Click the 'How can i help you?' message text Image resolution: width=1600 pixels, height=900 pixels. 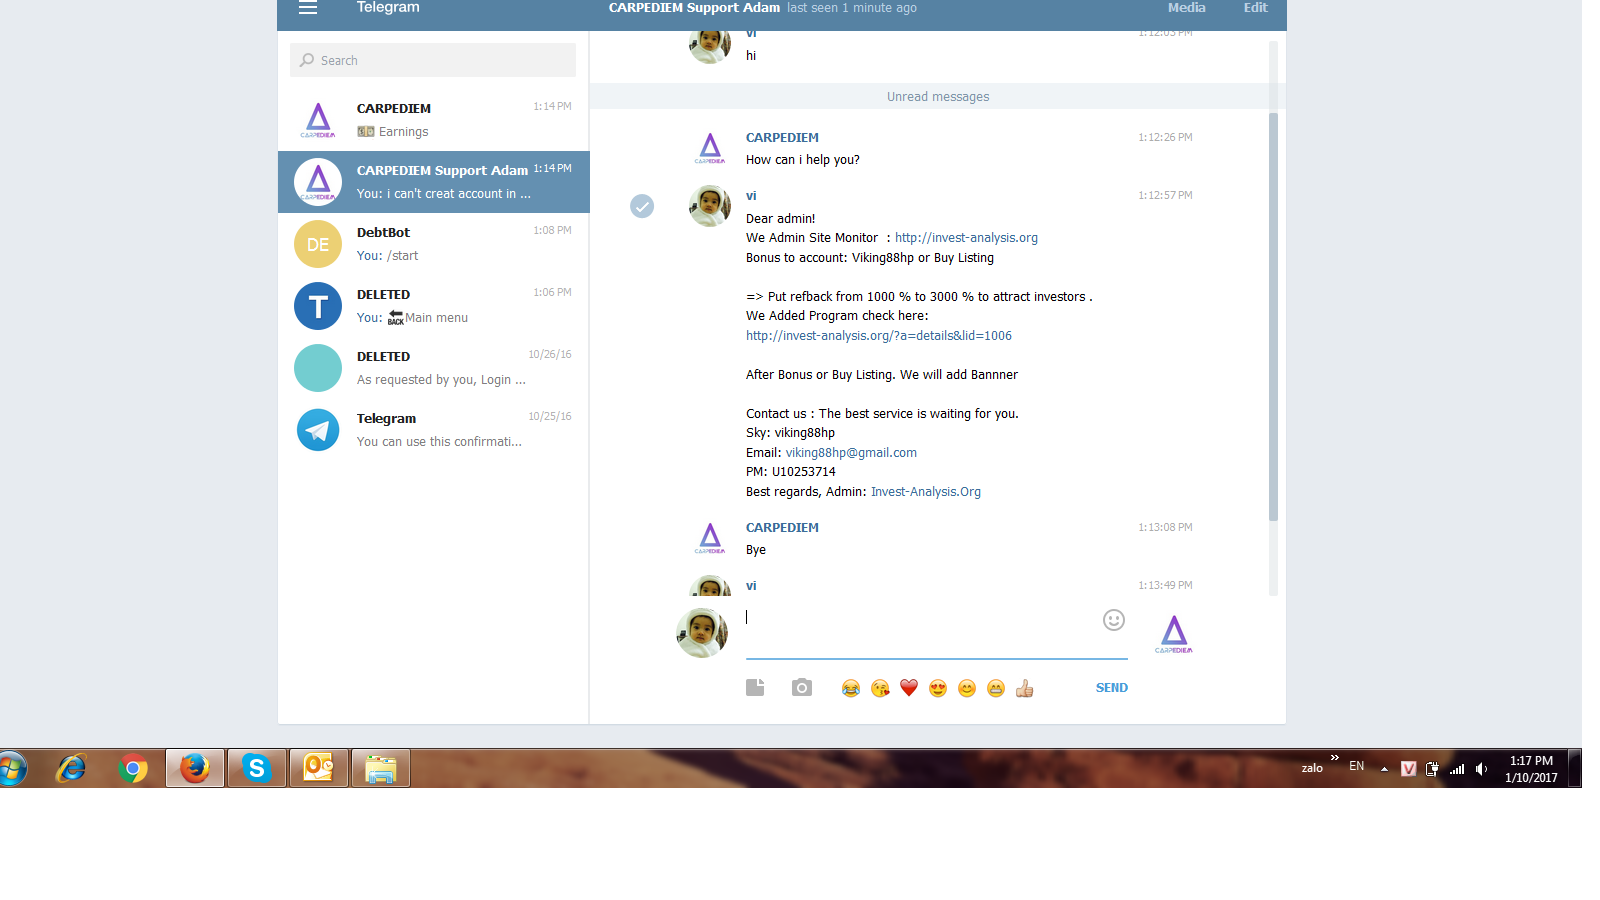point(803,160)
